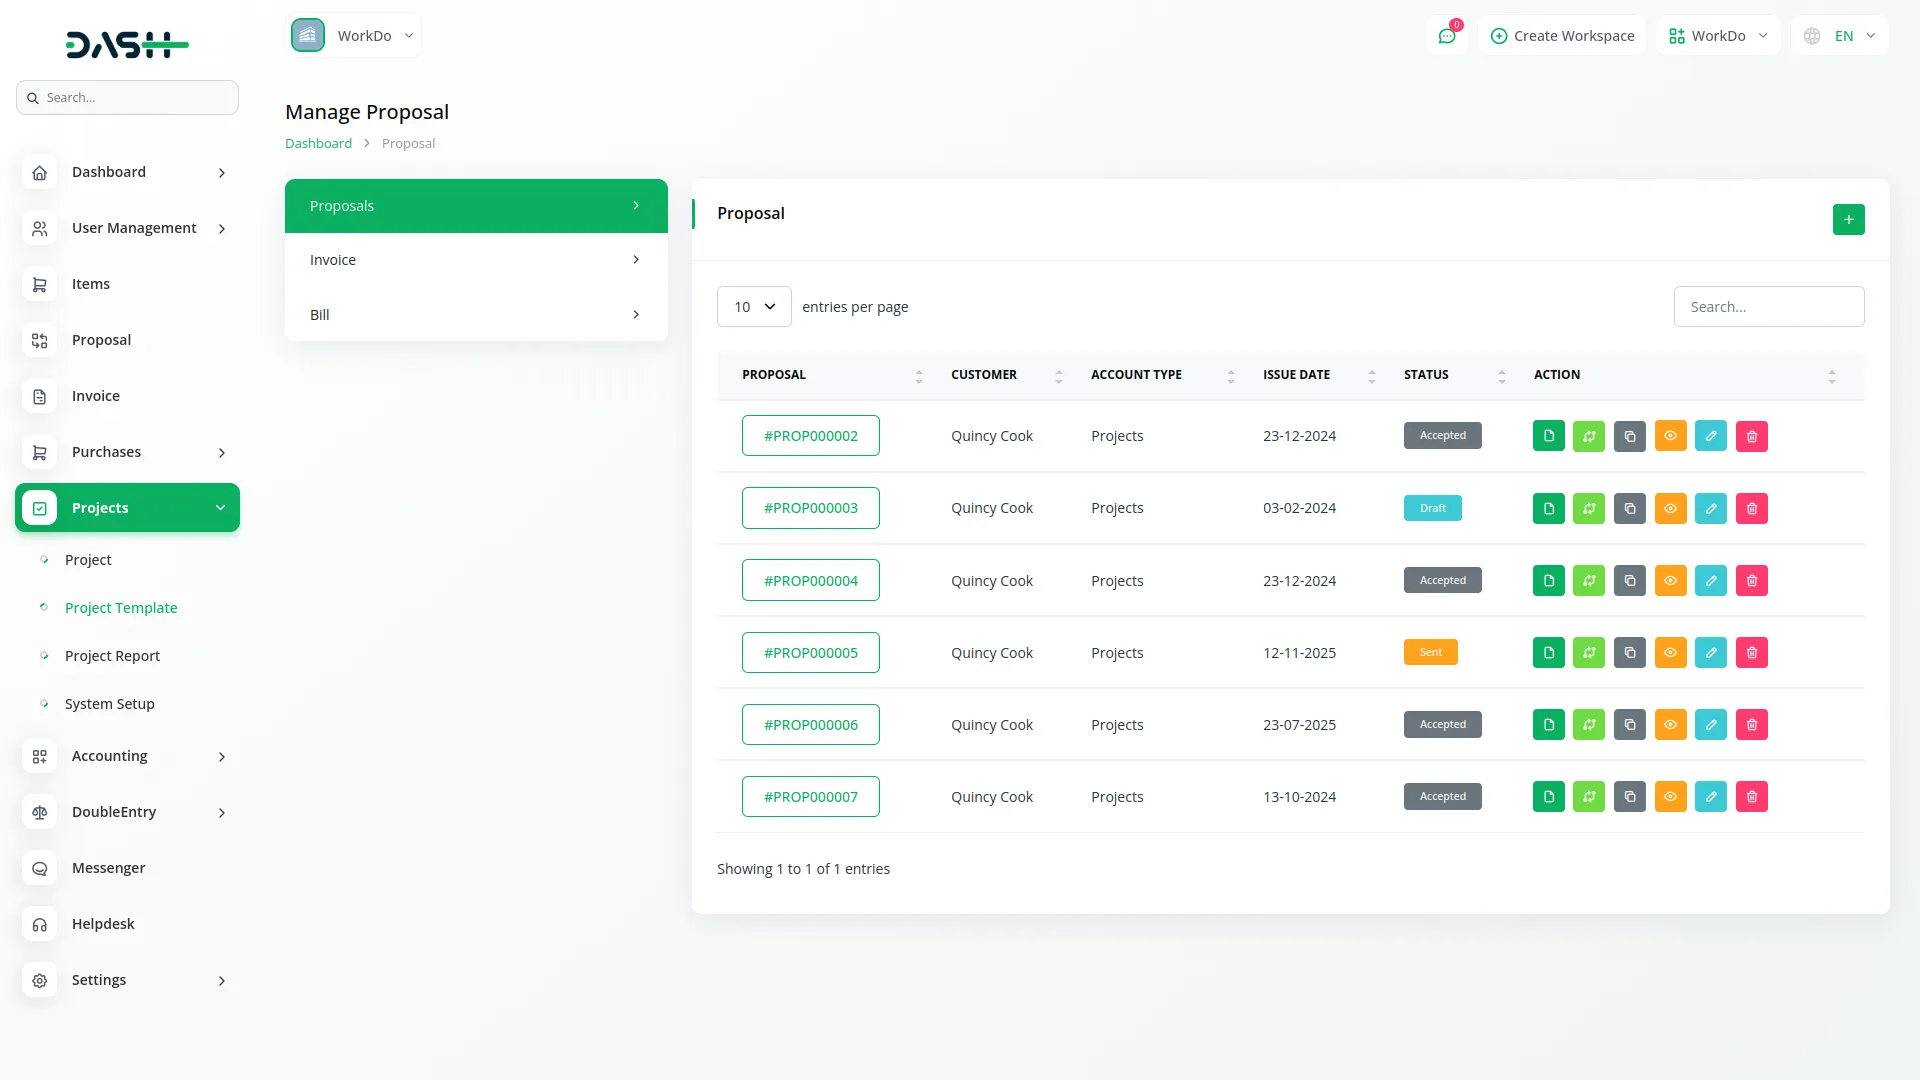Select the Bill tab
The width and height of the screenshot is (1920, 1080).
tap(475, 314)
